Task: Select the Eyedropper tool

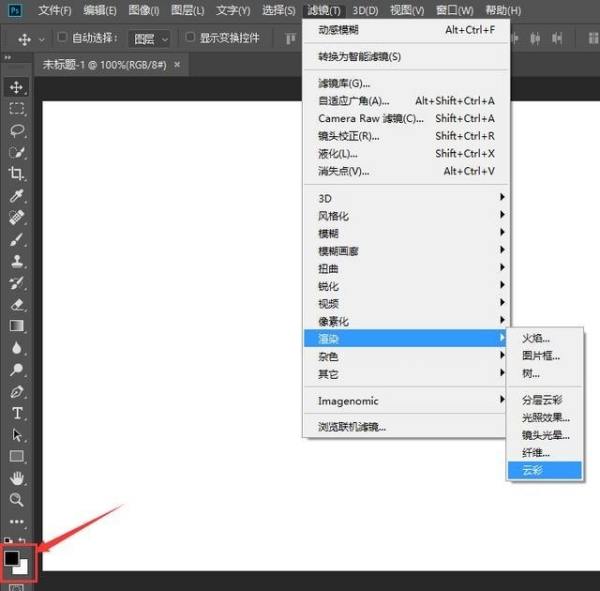Action: (16, 196)
